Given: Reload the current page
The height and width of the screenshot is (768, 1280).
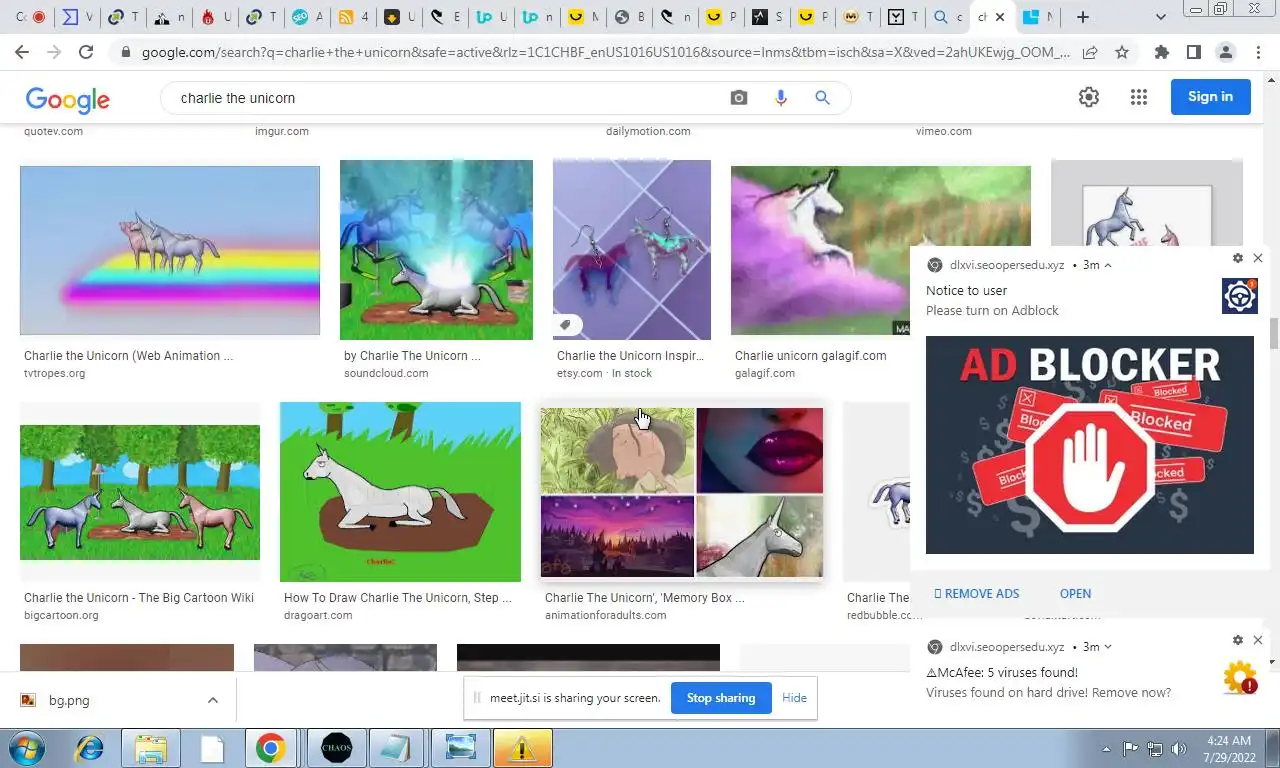Looking at the screenshot, I should 86,52.
